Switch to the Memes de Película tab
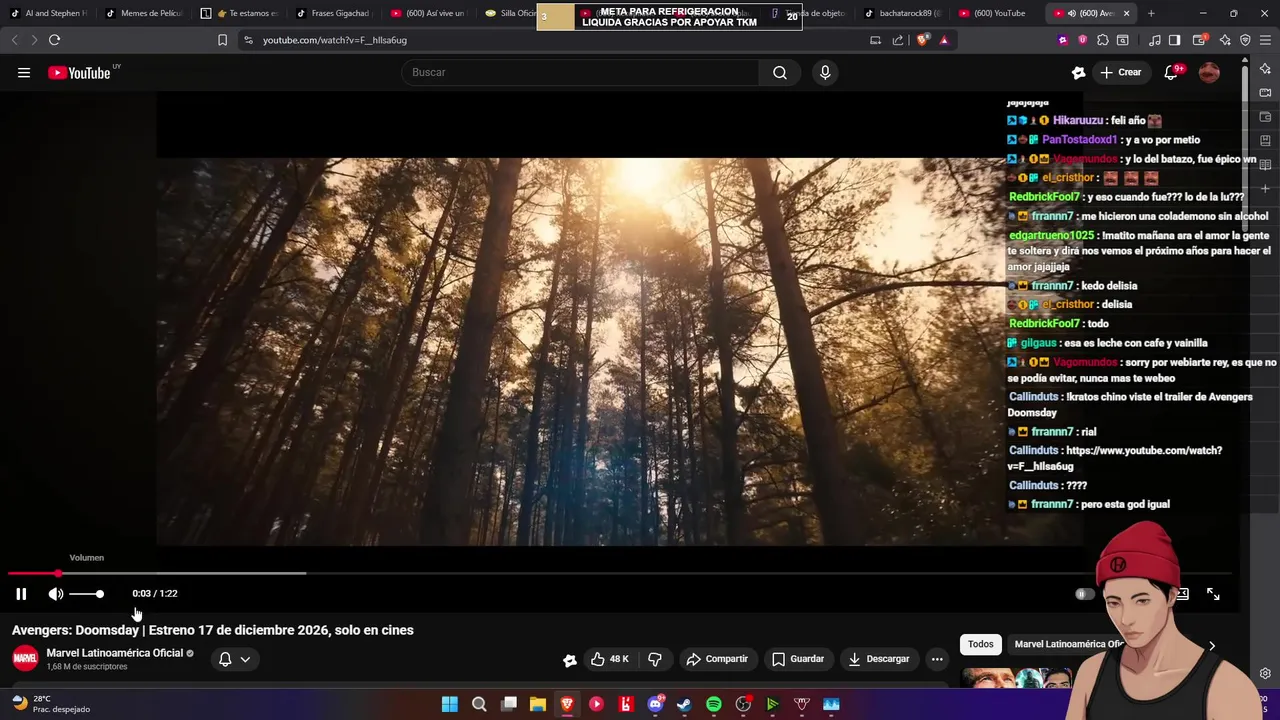This screenshot has height=720, width=1280. [x=145, y=13]
